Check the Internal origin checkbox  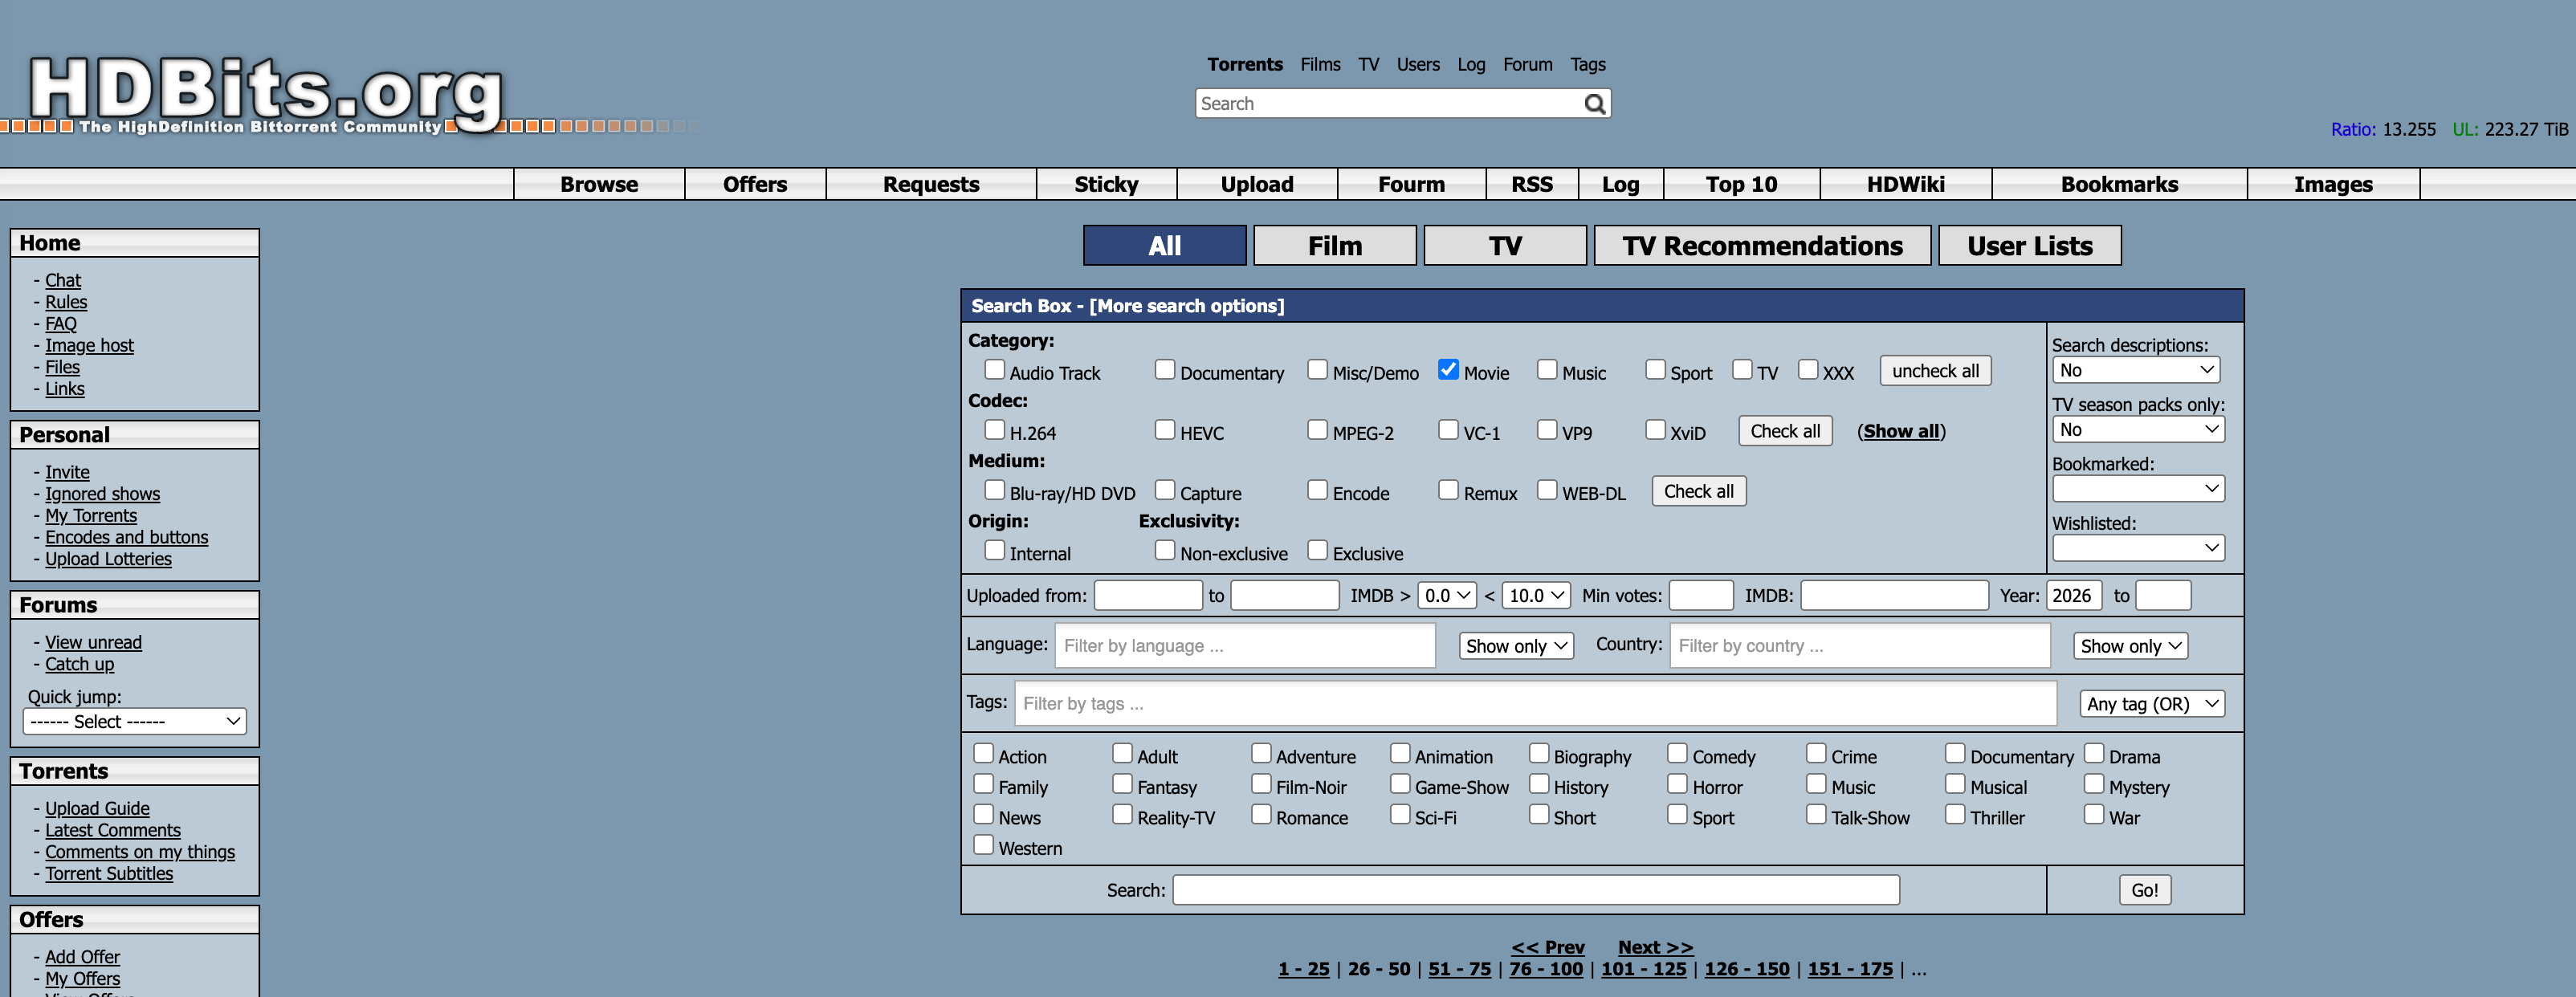(x=994, y=550)
